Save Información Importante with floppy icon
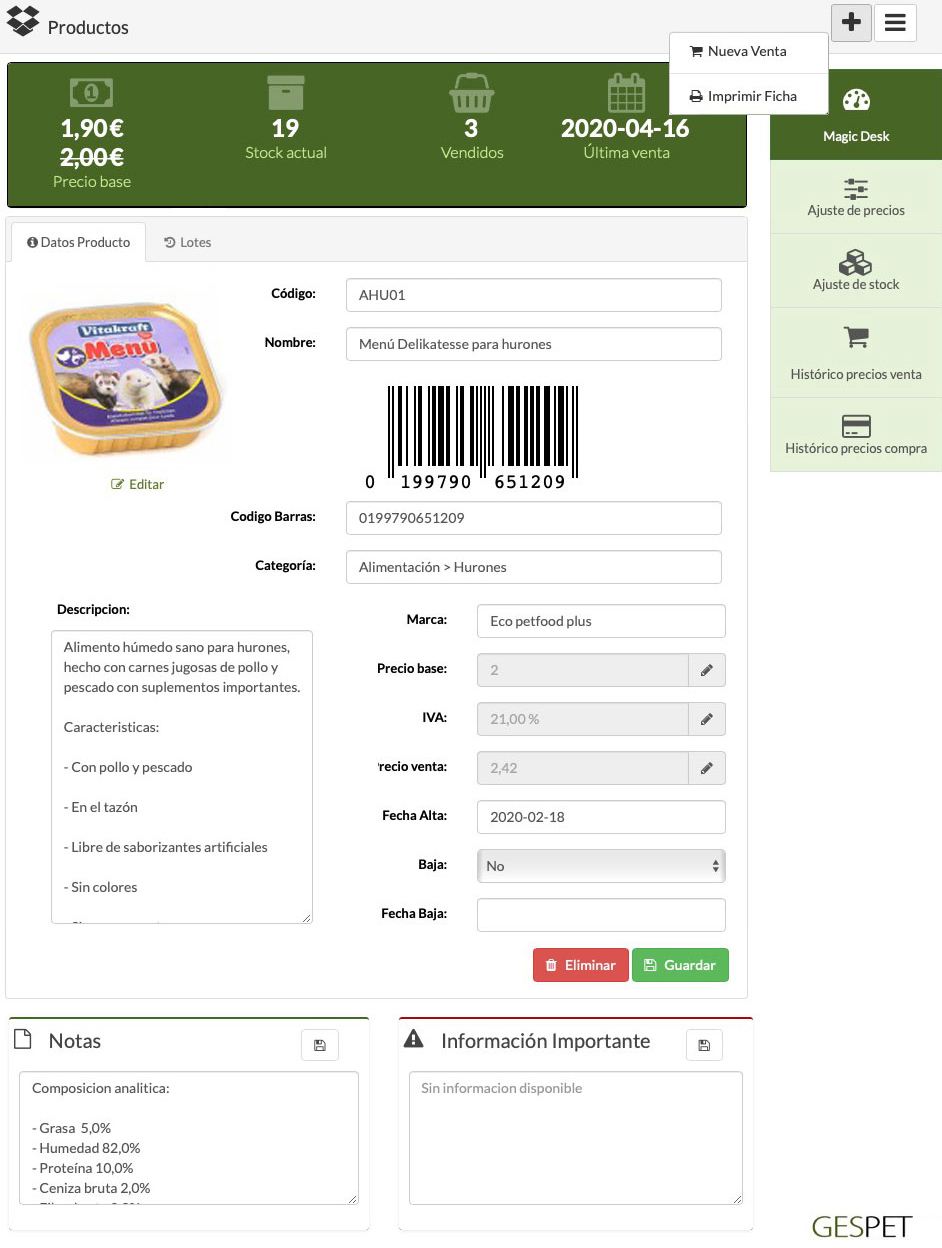 click(x=704, y=1045)
